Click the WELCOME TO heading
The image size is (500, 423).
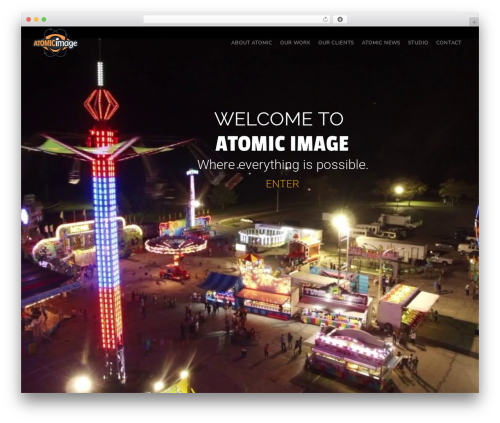coord(279,119)
